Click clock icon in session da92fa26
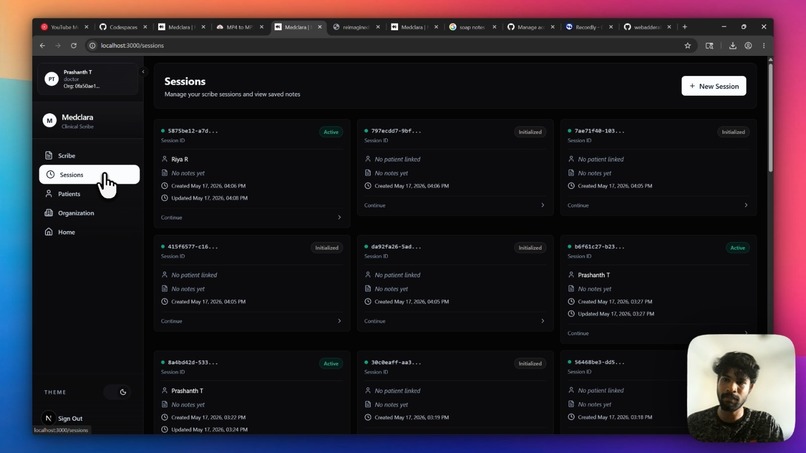The height and width of the screenshot is (453, 806). tap(368, 301)
